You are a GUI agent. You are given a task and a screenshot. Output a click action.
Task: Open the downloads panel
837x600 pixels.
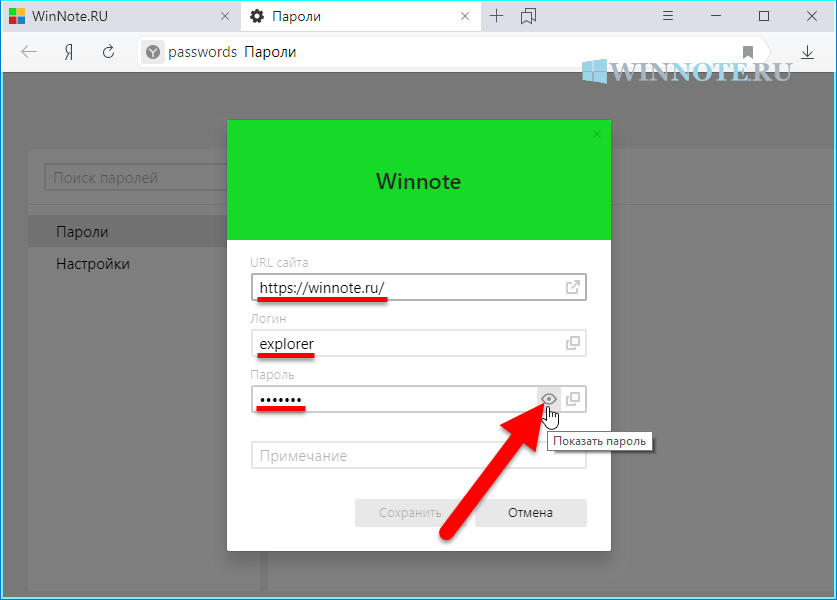(x=807, y=52)
